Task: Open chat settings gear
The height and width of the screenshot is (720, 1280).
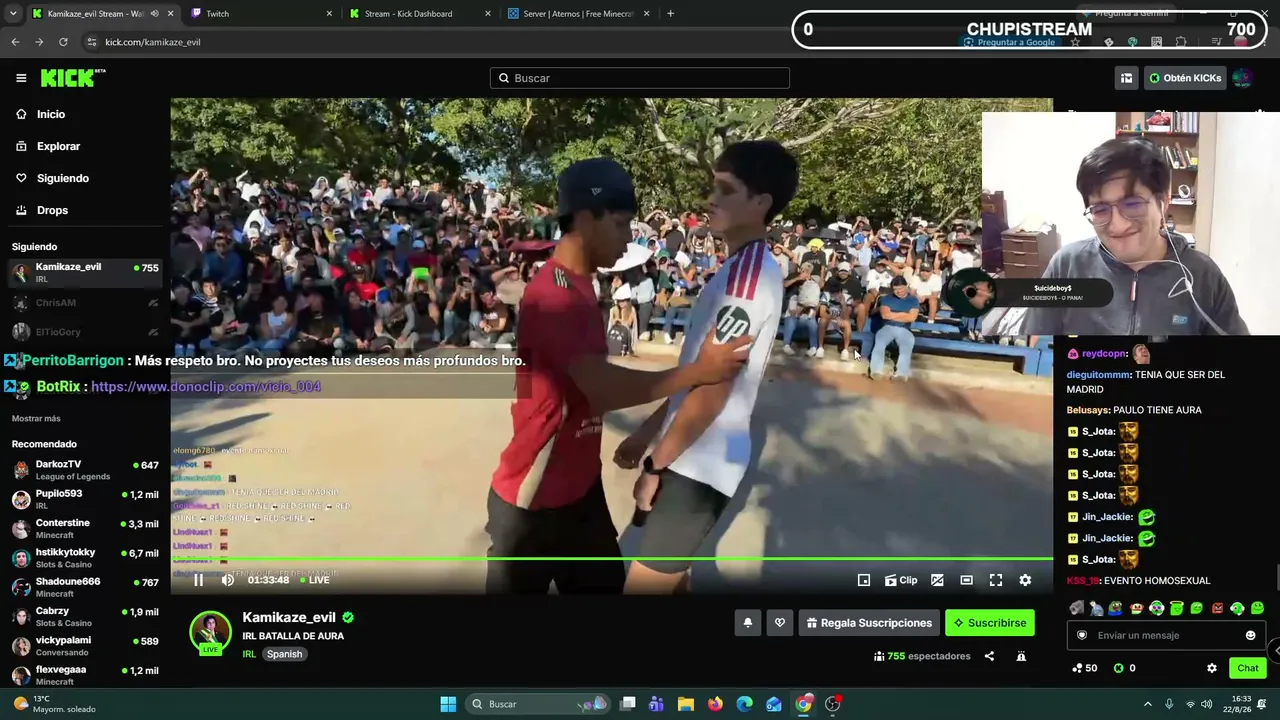Action: coord(1212,668)
